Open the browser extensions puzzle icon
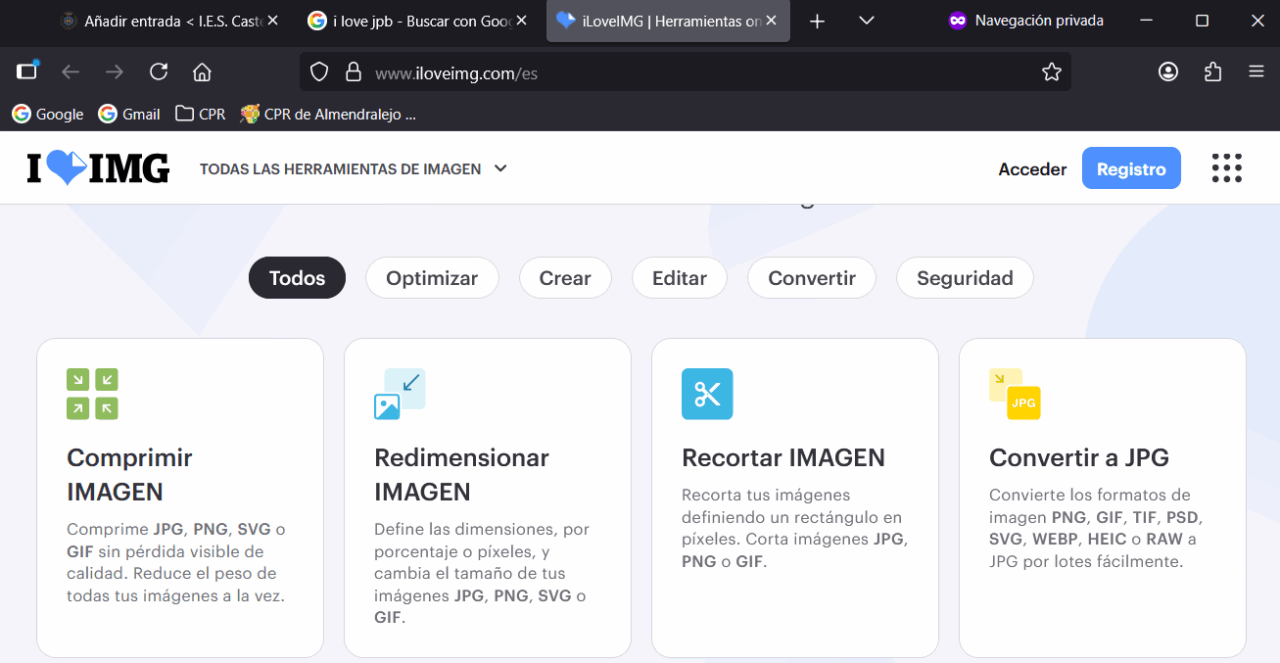 click(x=1213, y=72)
